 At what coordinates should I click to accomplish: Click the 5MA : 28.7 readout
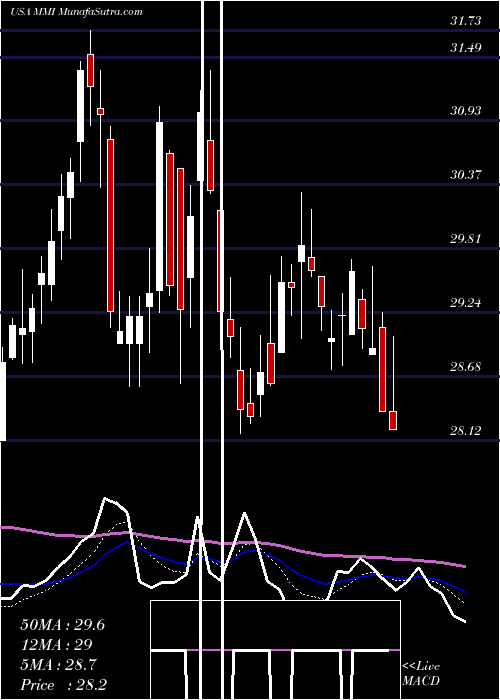click(60, 665)
